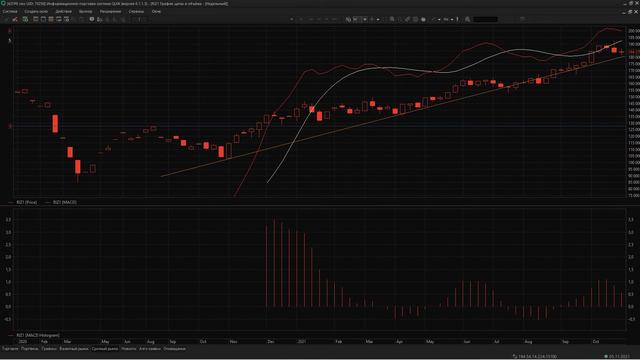Click the Nov label on time axis
Viewport: 640px width, 360px height.
(233, 341)
